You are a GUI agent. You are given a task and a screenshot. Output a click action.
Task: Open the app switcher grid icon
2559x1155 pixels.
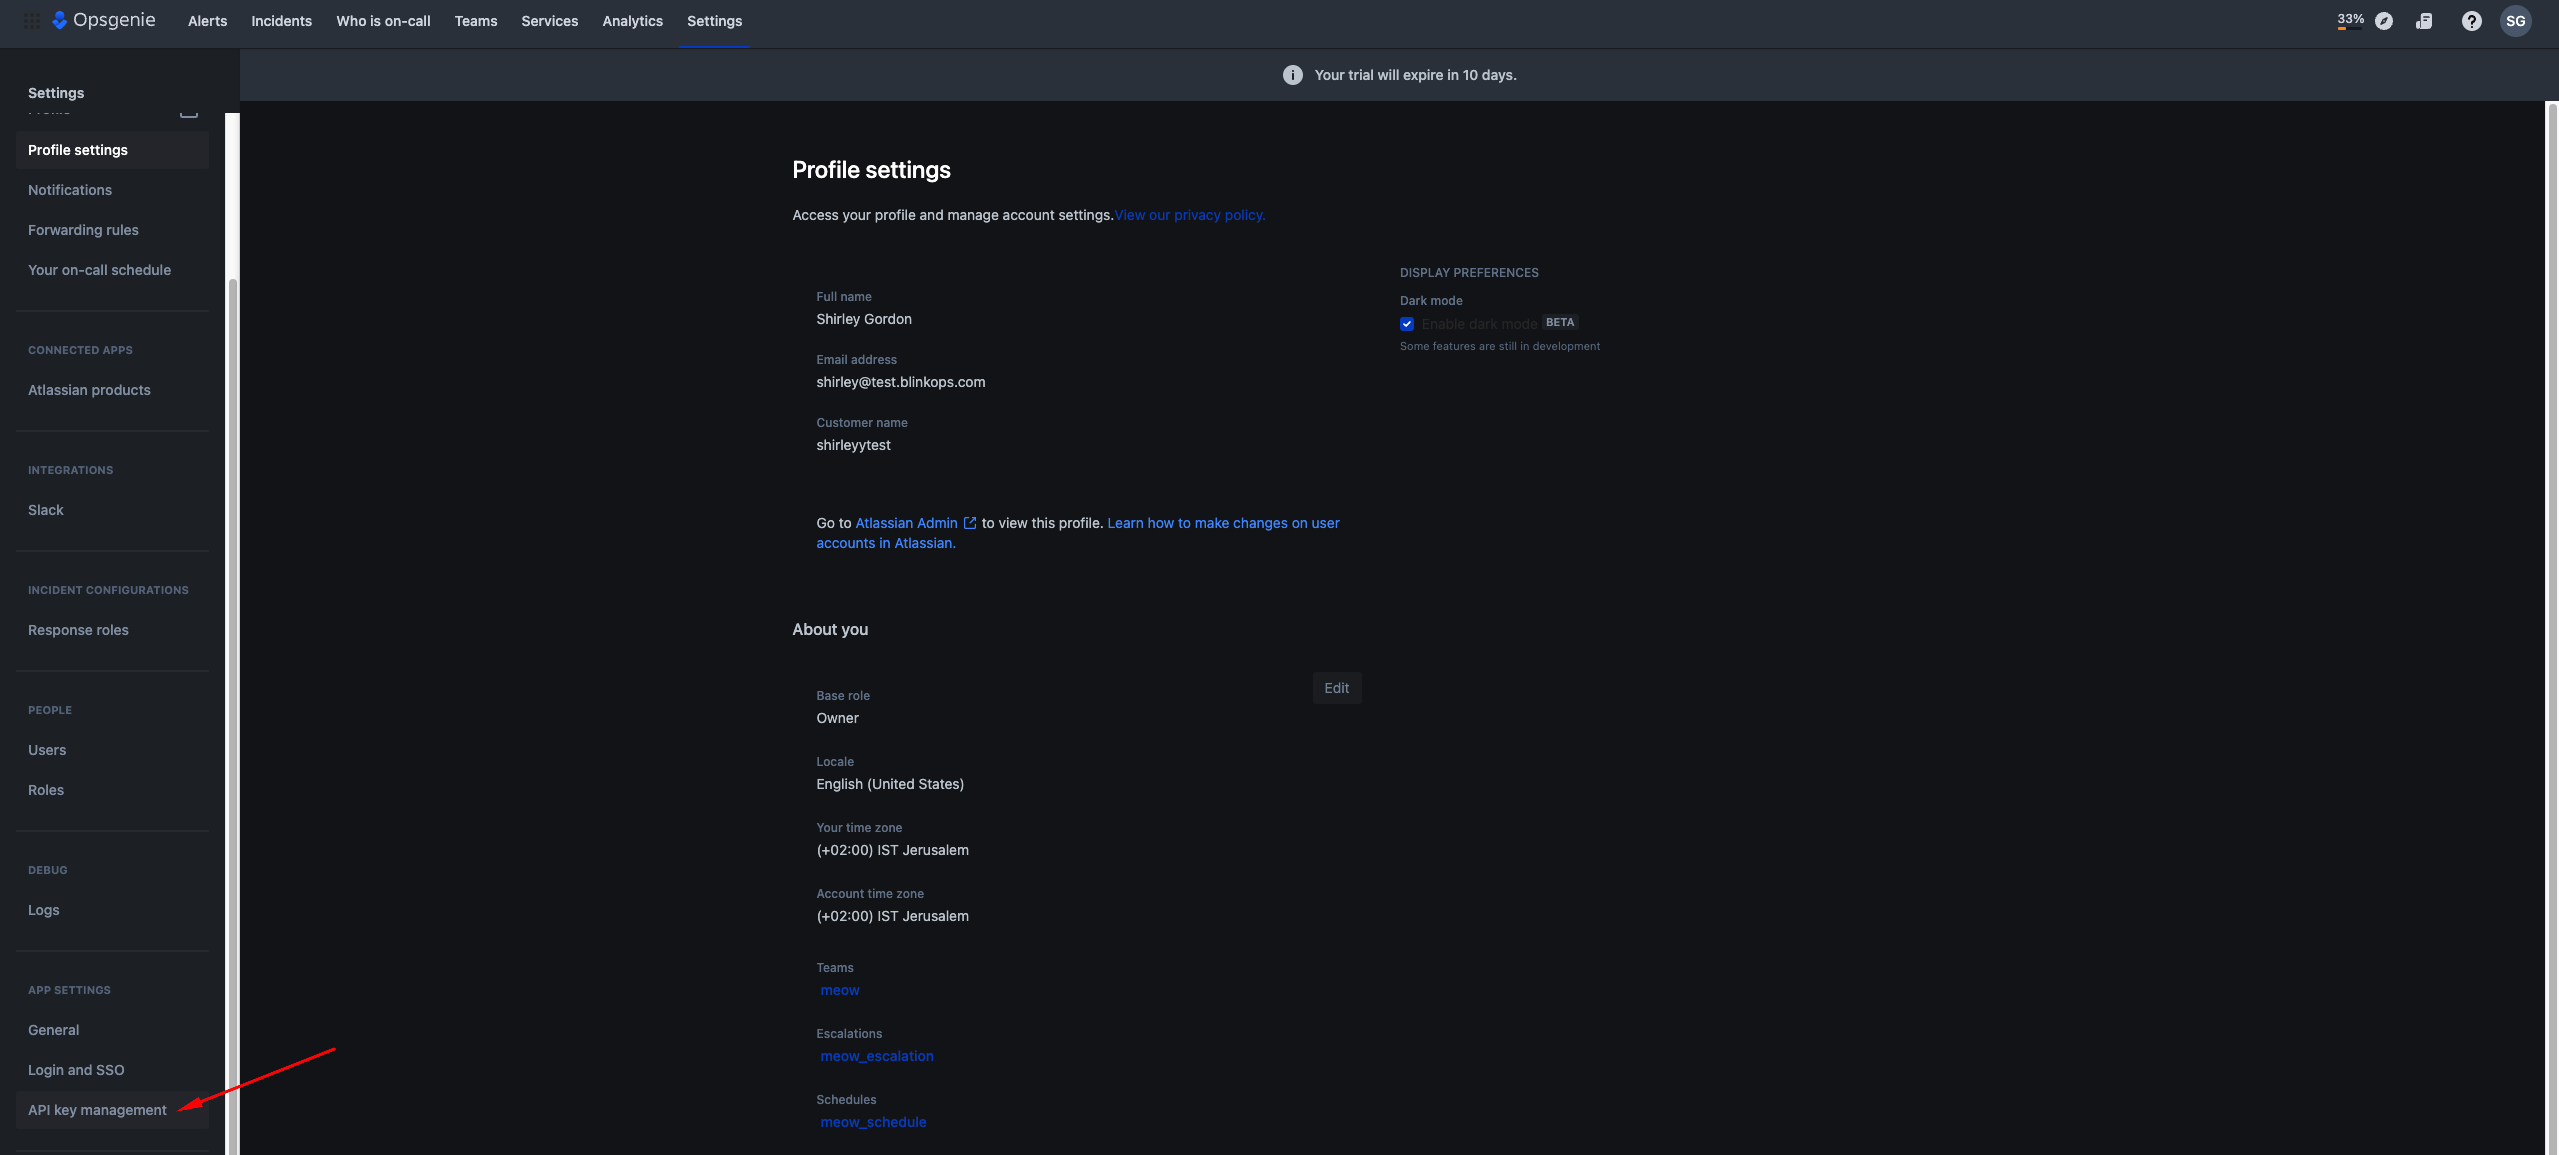click(x=32, y=21)
